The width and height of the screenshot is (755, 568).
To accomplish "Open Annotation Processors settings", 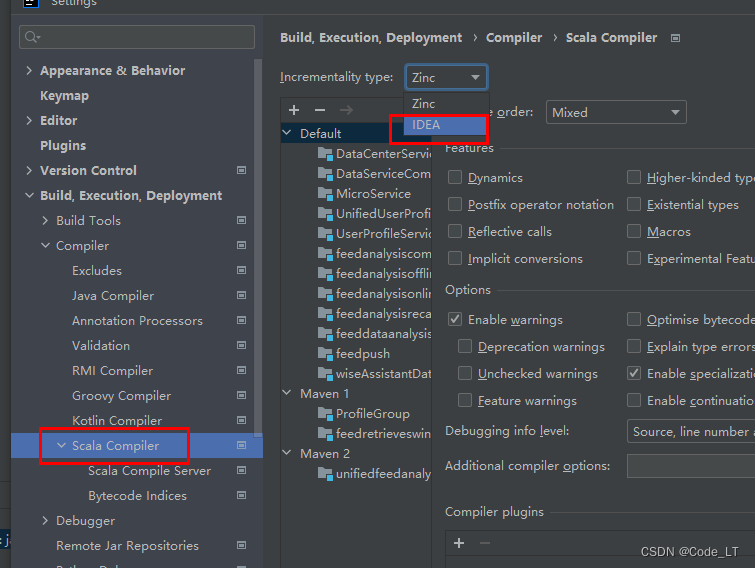I will pos(137,321).
